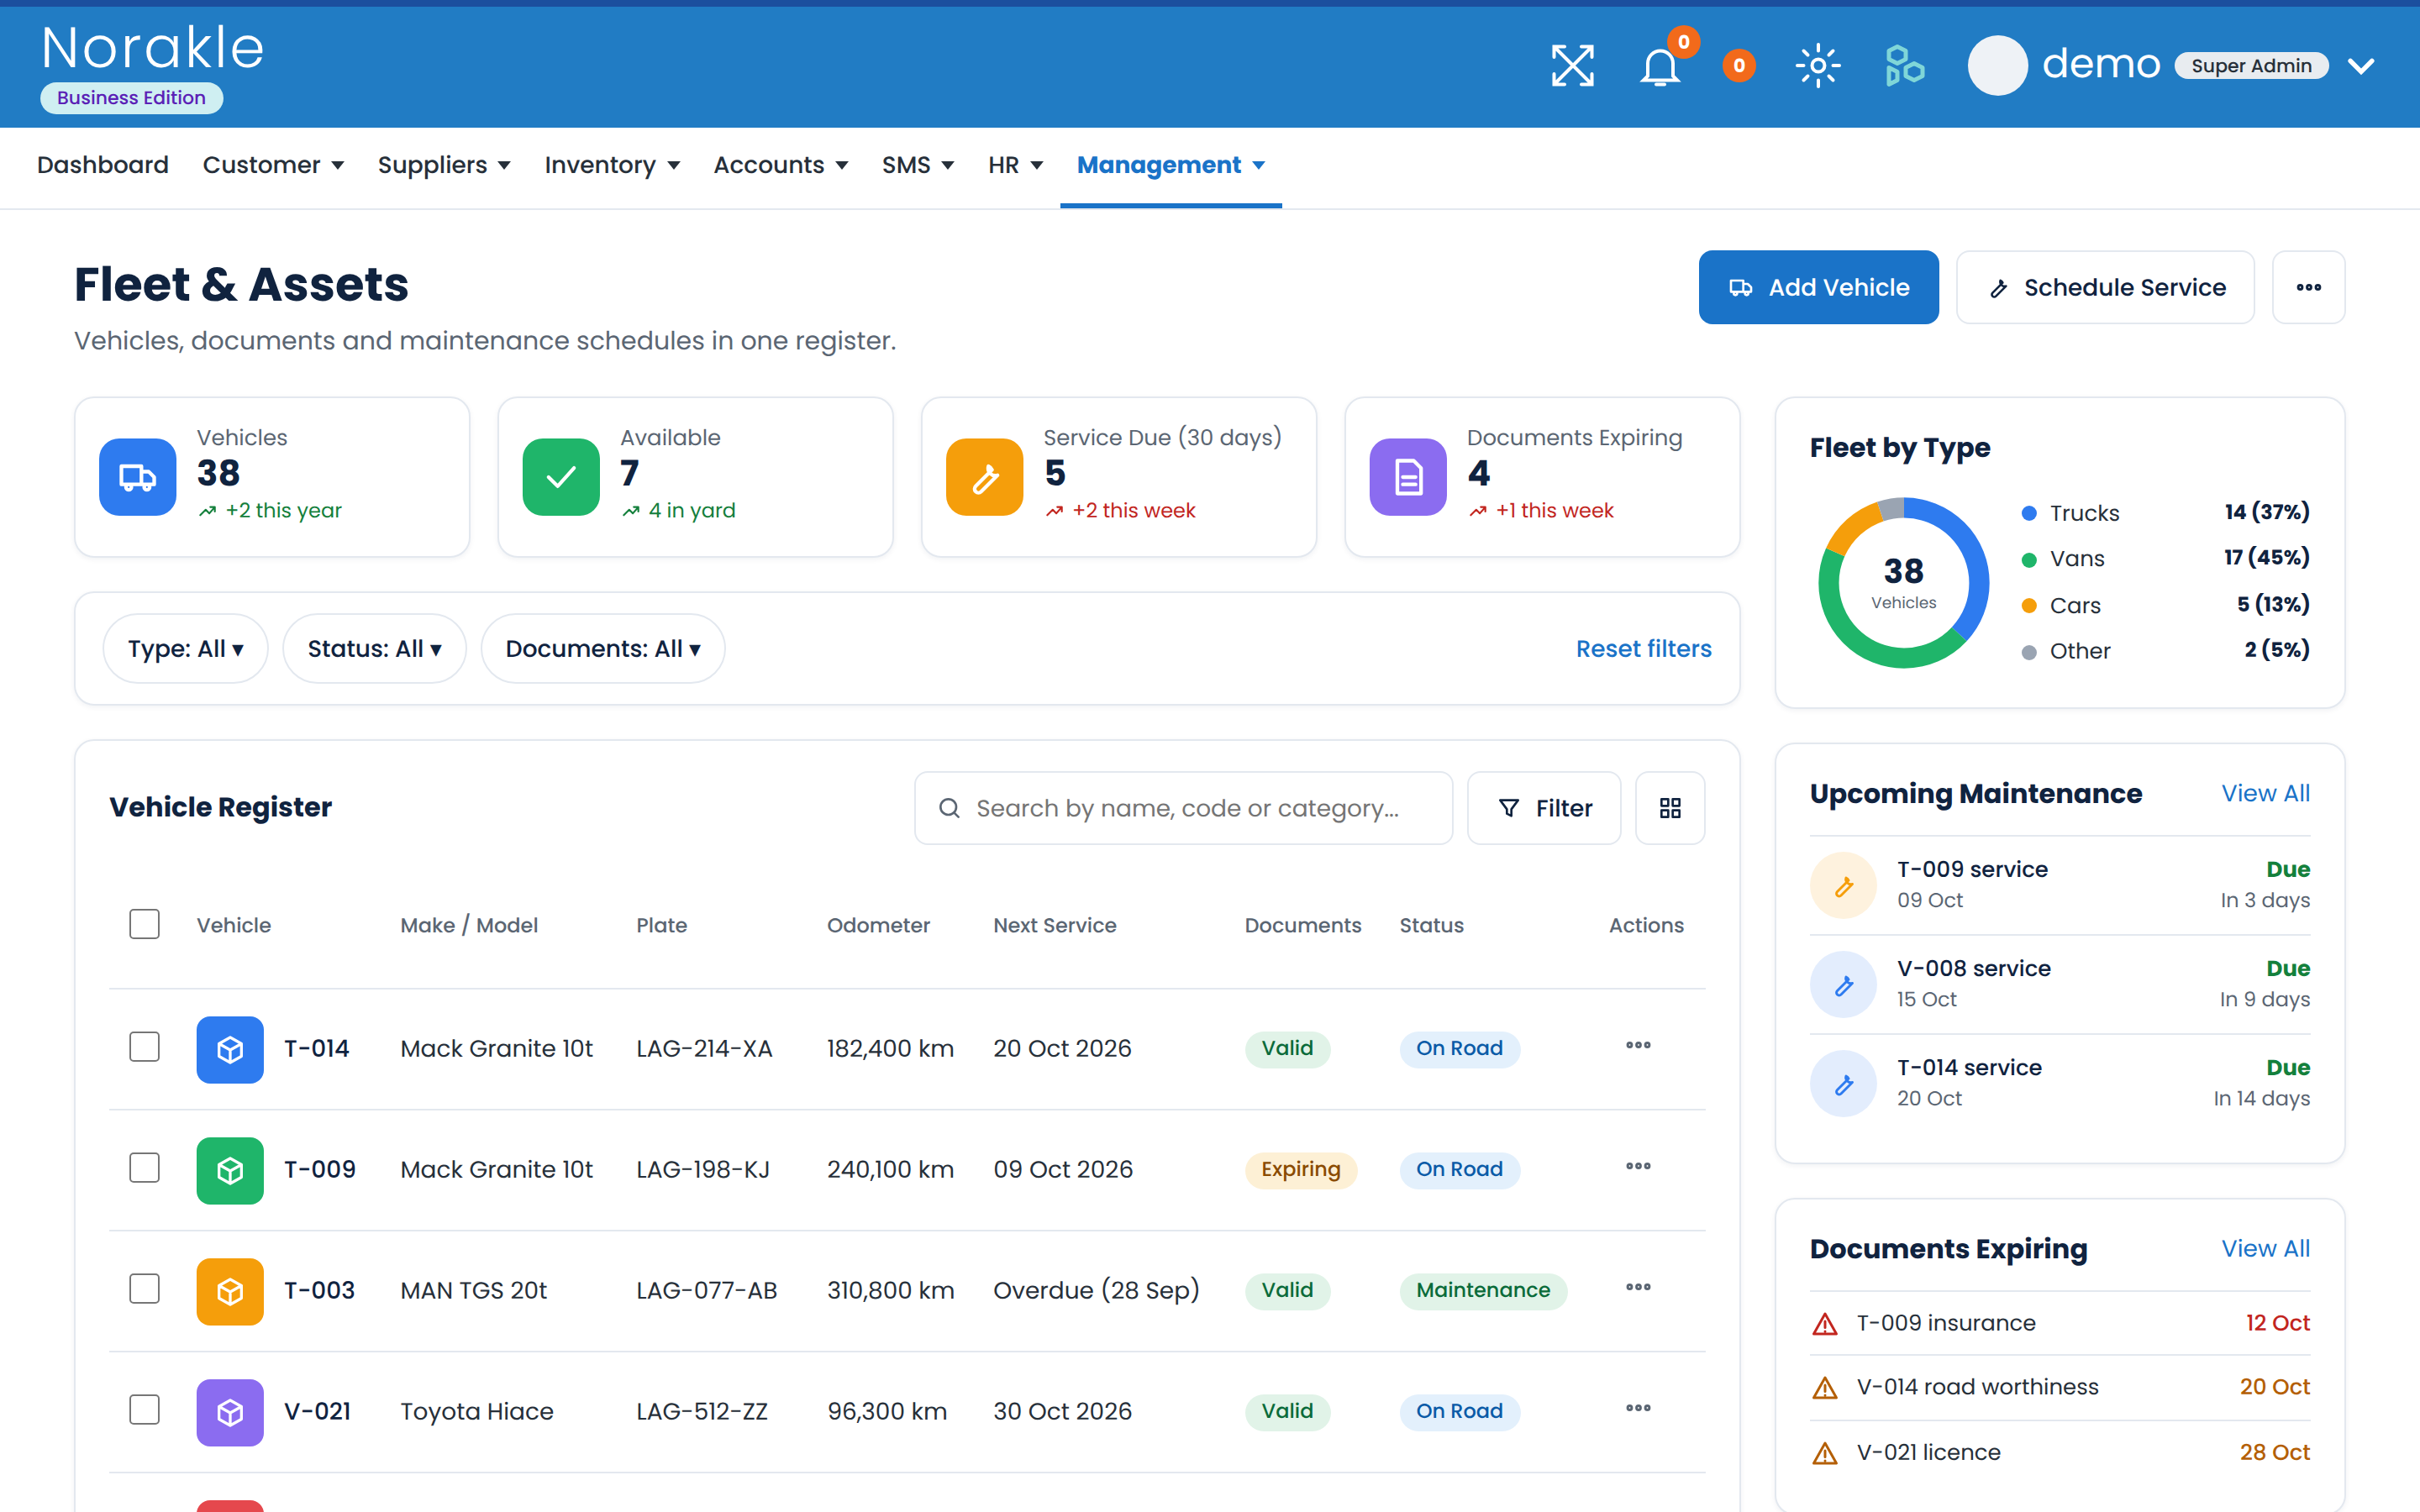Click the Filter button in Vehicle Register
Viewport: 2420px width, 1512px height.
pyautogui.click(x=1544, y=808)
